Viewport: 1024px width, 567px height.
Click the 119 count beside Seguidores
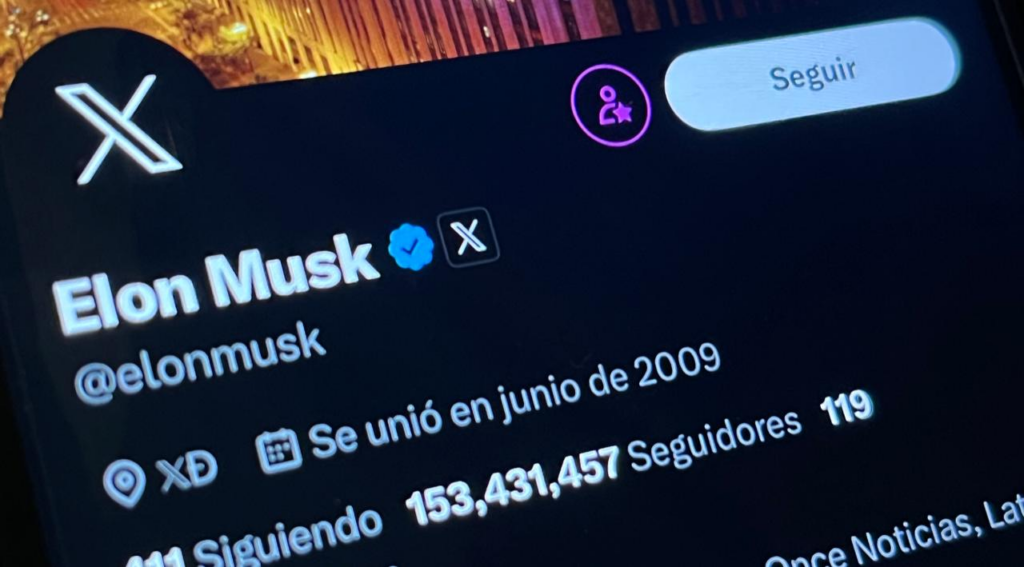pyautogui.click(x=846, y=408)
